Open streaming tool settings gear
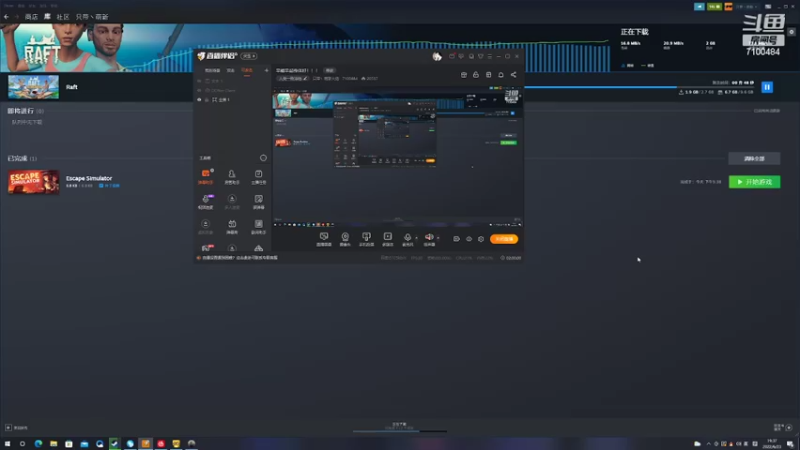This screenshot has width=800, height=450. click(481, 239)
